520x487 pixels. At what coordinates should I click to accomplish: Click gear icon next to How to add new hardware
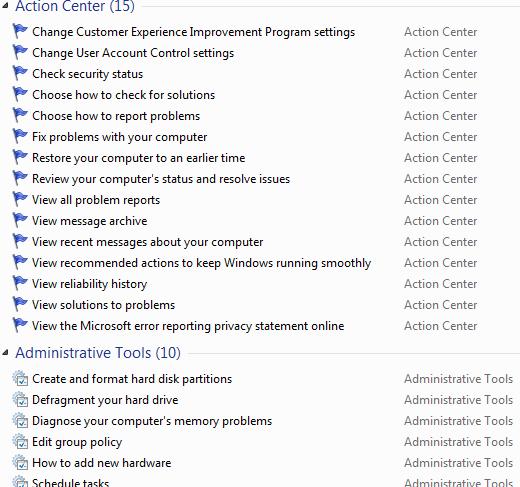click(x=20, y=462)
